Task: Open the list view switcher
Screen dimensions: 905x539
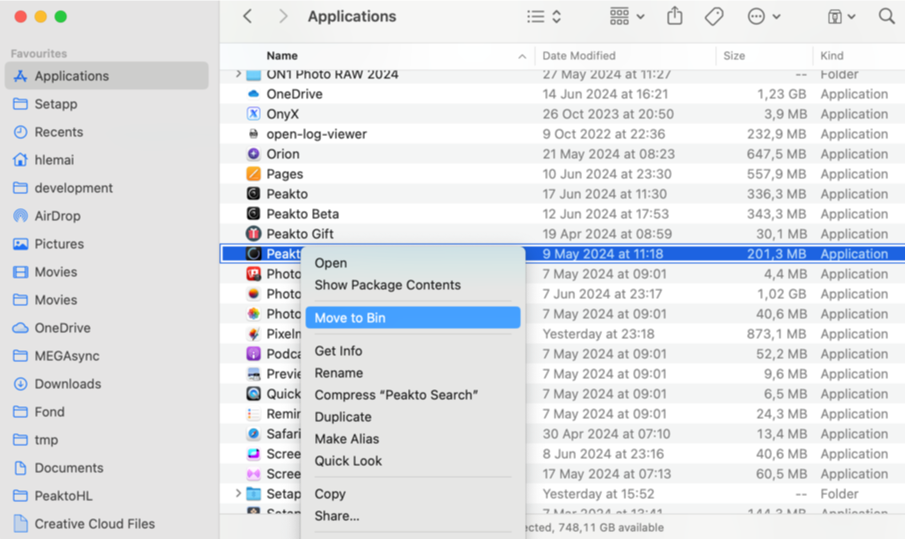Action: click(x=544, y=16)
